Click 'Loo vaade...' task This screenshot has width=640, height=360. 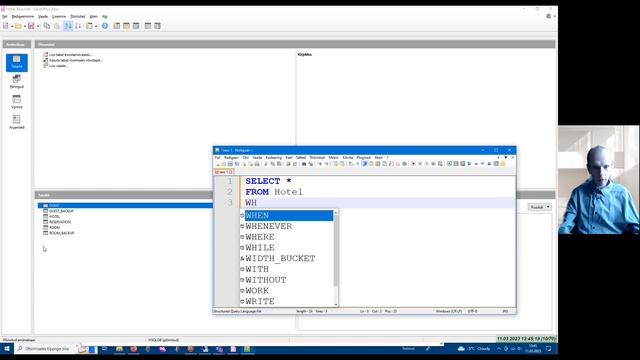click(55, 66)
